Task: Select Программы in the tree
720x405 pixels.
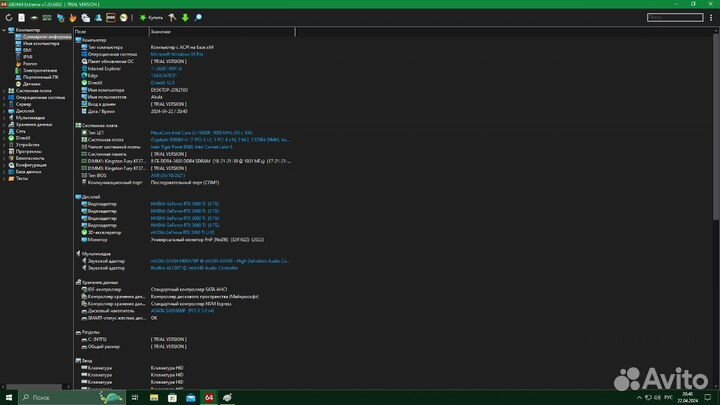Action: [28, 152]
